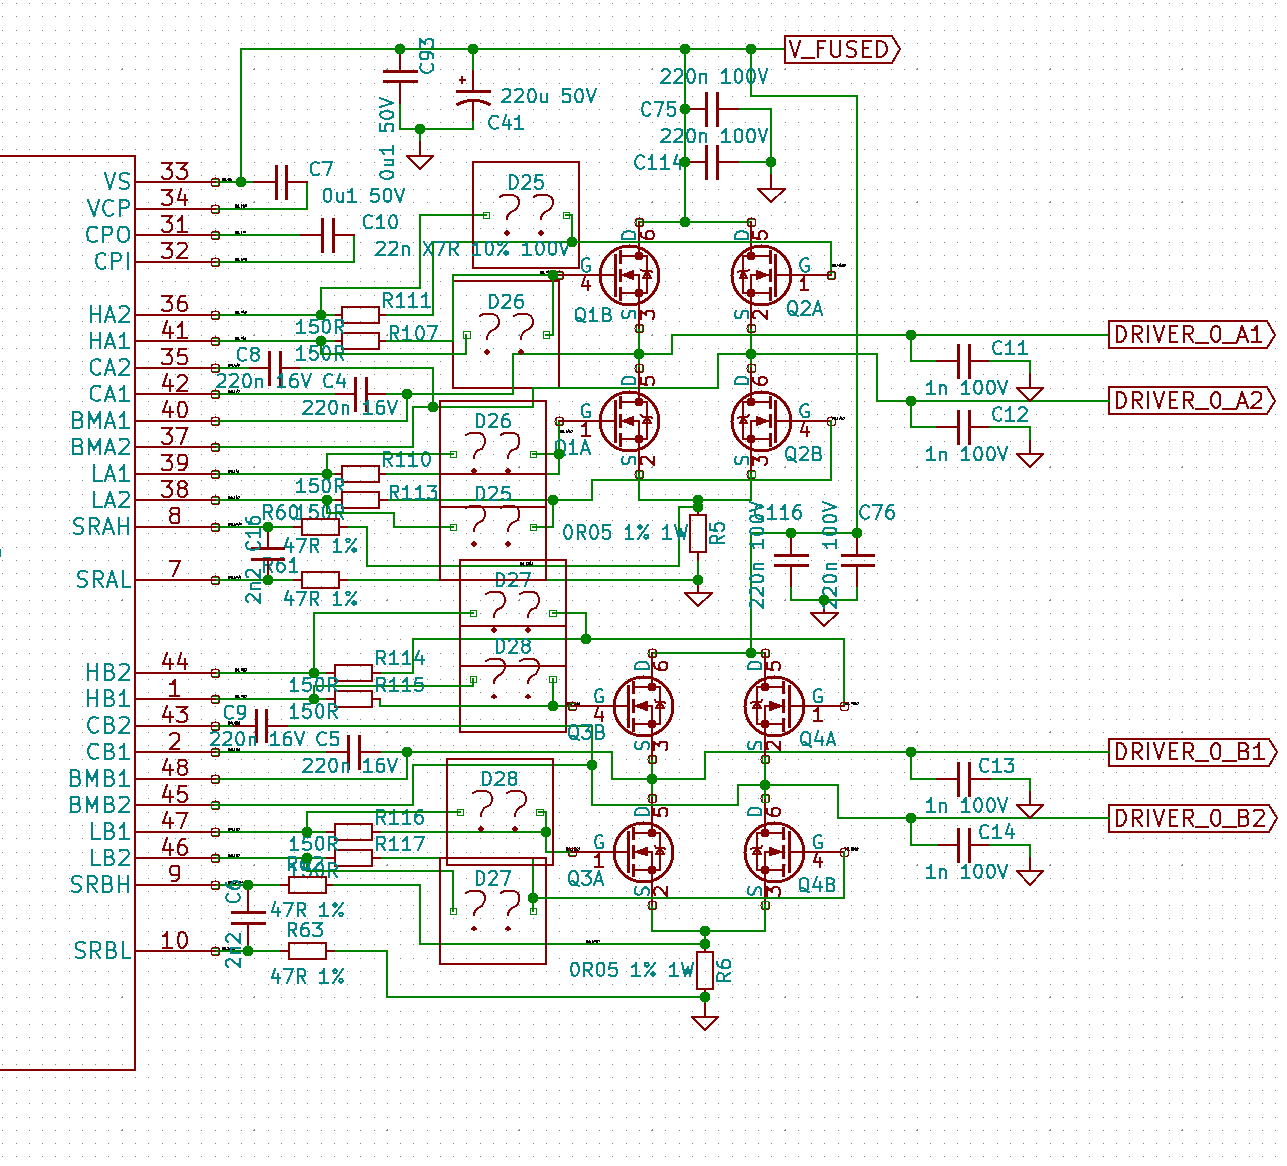The width and height of the screenshot is (1287, 1166).
Task: Select the Q2A MOSFET symbol
Action: [760, 274]
